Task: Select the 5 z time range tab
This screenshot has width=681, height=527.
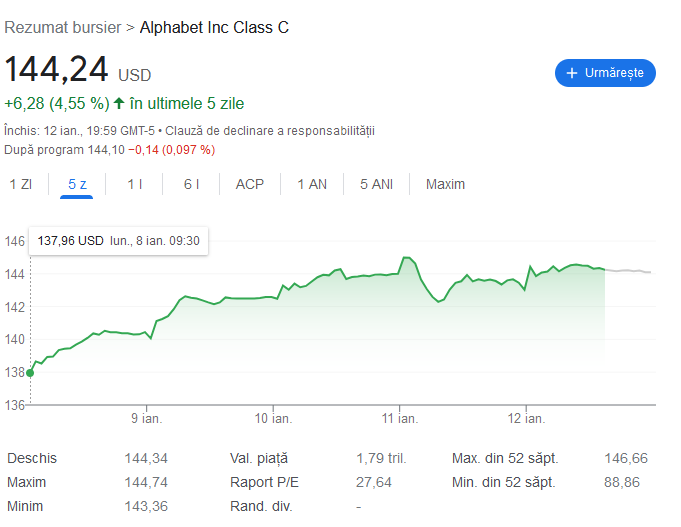Action: [77, 184]
